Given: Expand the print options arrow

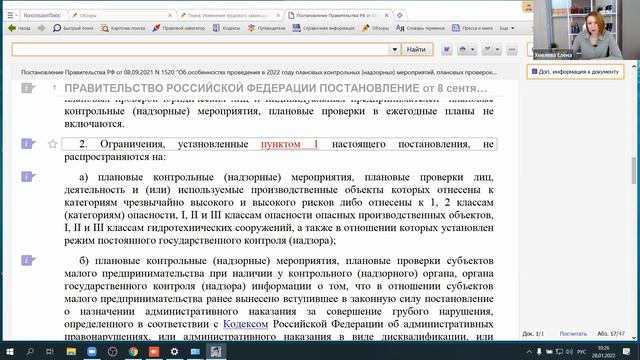Looking at the screenshot, I should [473, 49].
